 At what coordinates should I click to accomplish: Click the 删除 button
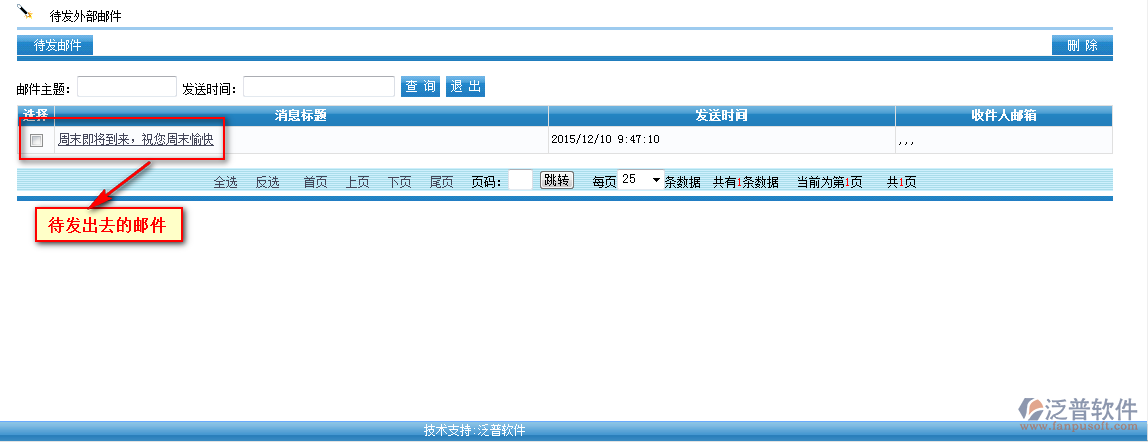tap(1082, 45)
